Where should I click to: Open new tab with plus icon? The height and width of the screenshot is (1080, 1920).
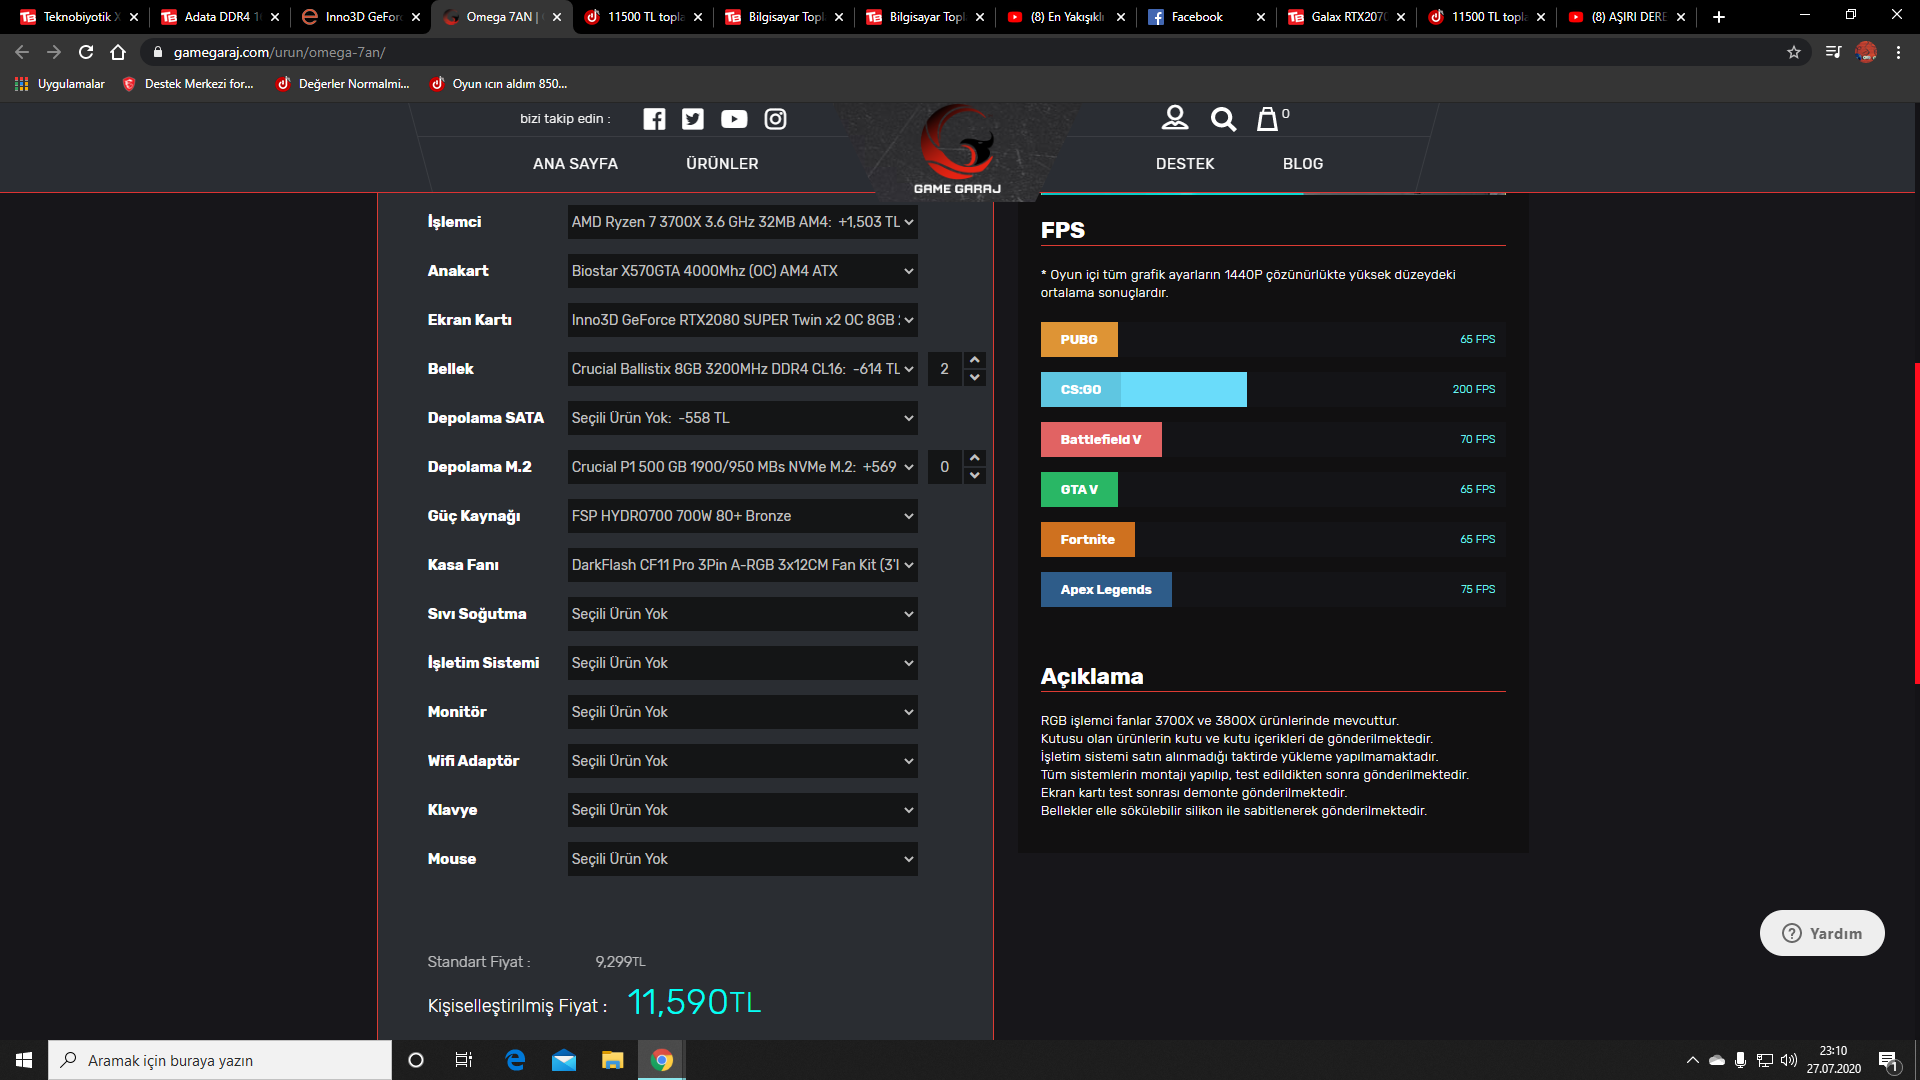[x=1719, y=17]
